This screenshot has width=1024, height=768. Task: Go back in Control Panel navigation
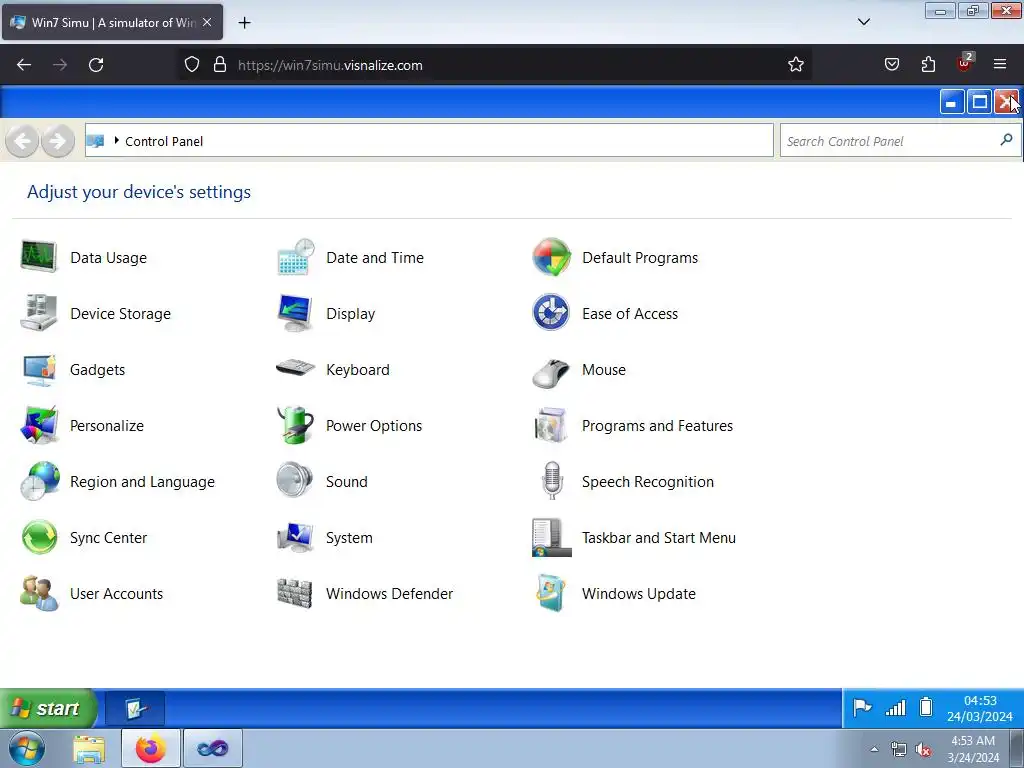(22, 140)
